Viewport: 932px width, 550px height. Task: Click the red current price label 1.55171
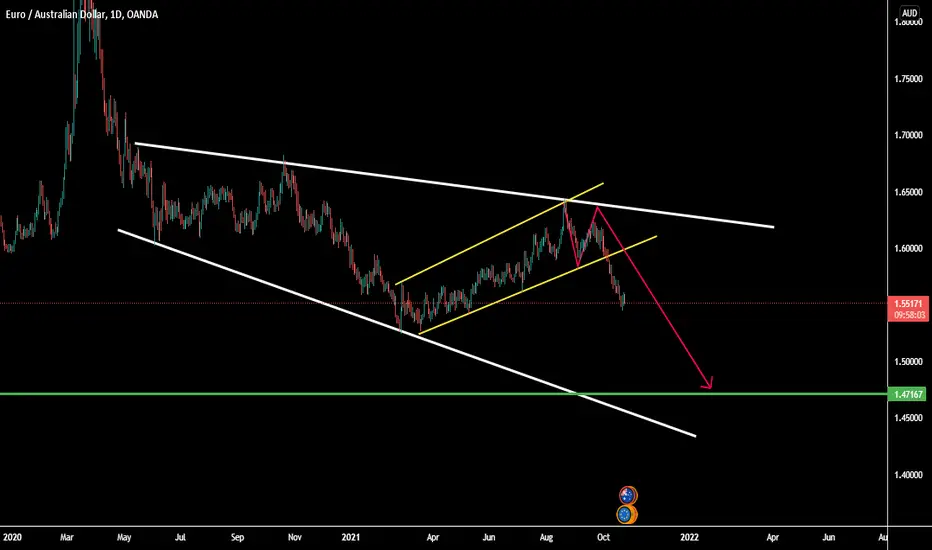pyautogui.click(x=908, y=303)
